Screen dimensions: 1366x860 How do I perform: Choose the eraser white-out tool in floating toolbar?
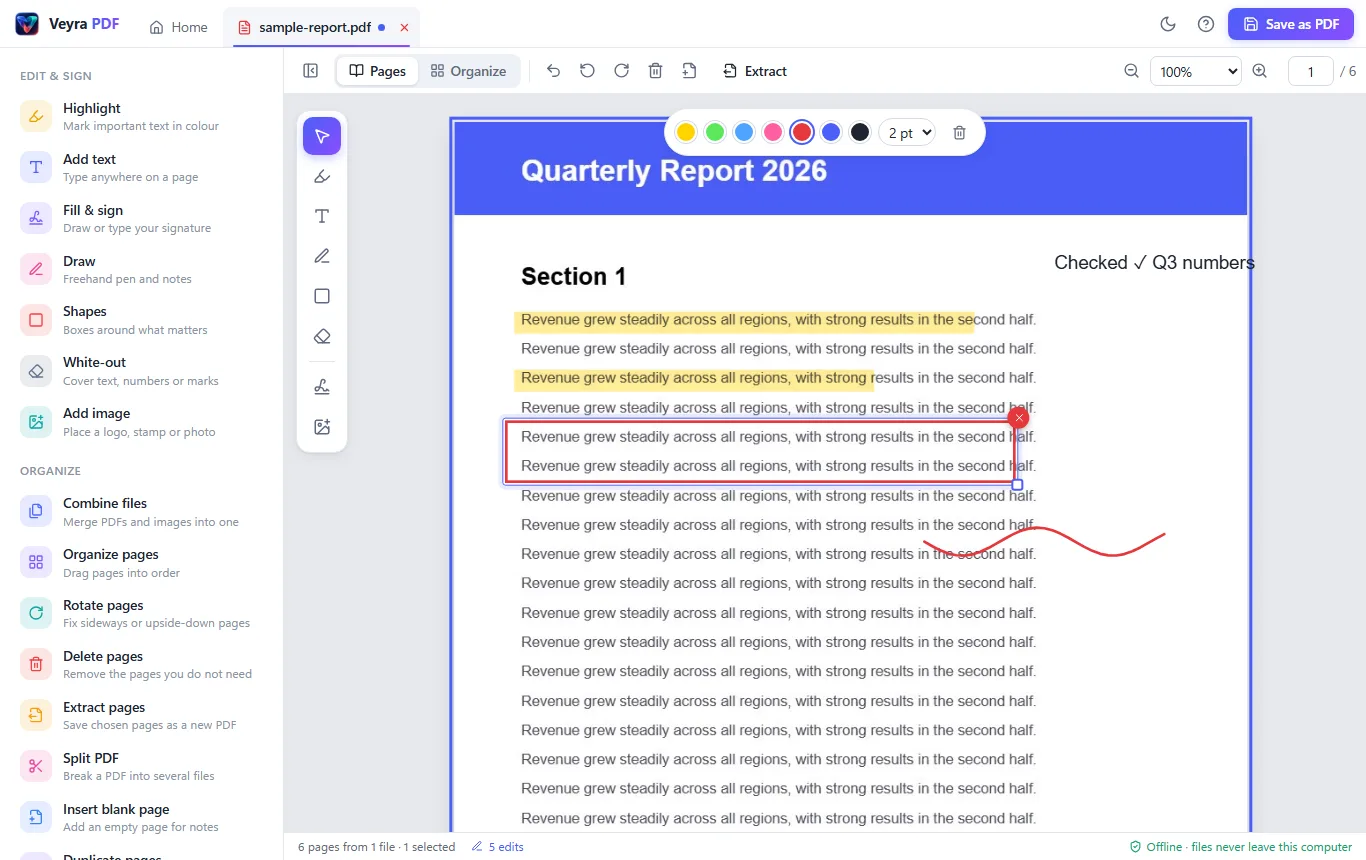tap(322, 336)
